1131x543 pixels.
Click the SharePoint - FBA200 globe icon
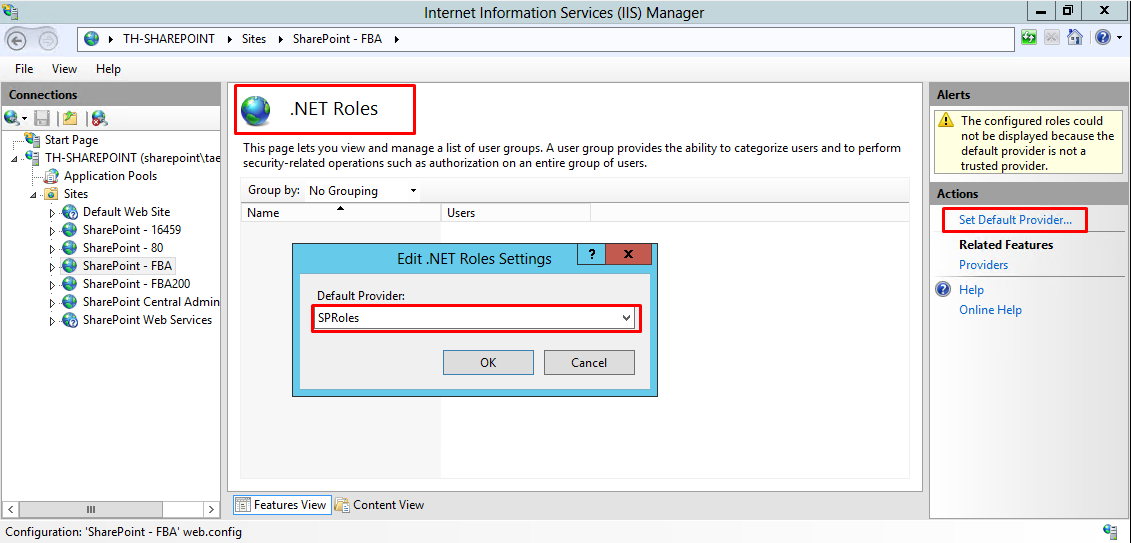70,284
